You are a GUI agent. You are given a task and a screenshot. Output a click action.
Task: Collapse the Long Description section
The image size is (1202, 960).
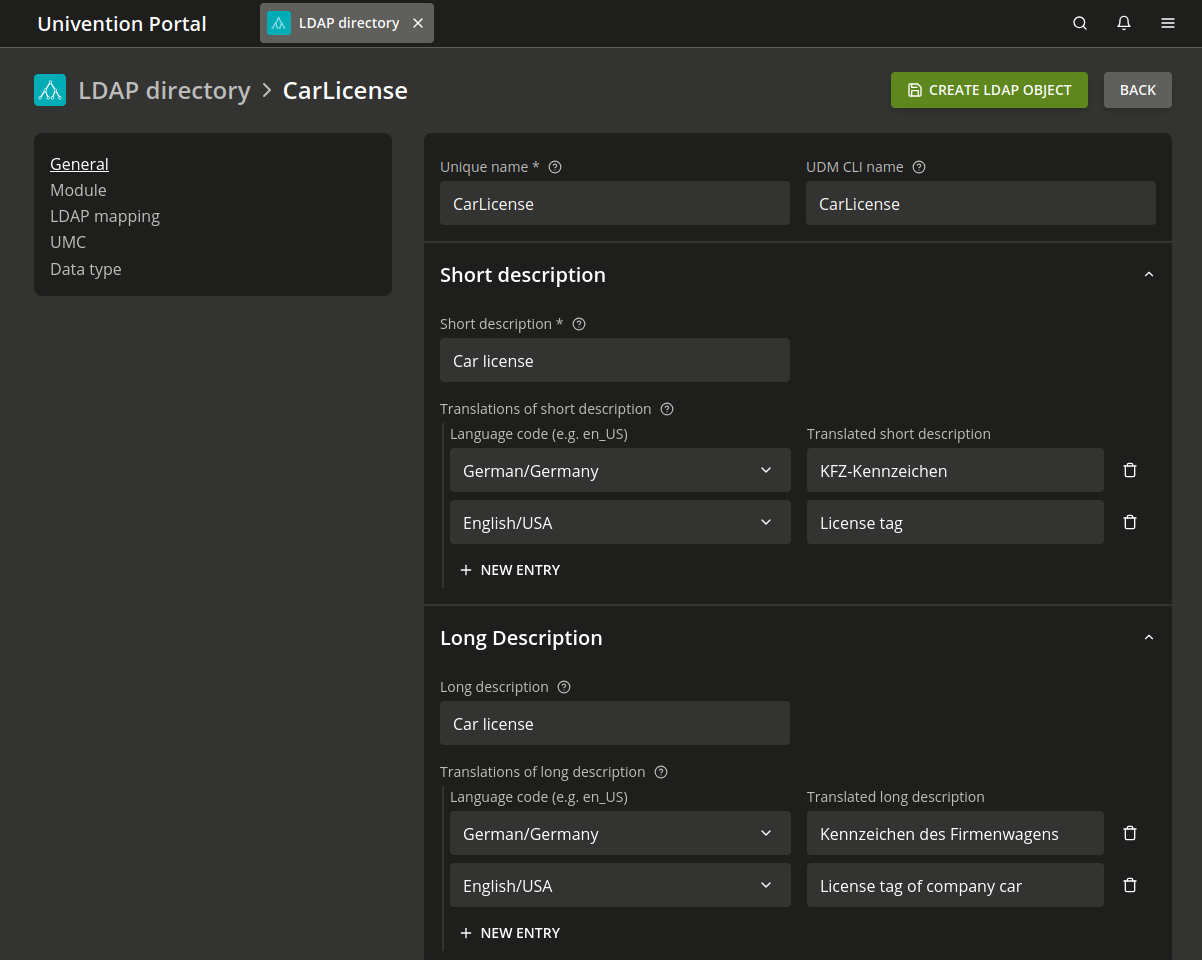click(x=1148, y=638)
